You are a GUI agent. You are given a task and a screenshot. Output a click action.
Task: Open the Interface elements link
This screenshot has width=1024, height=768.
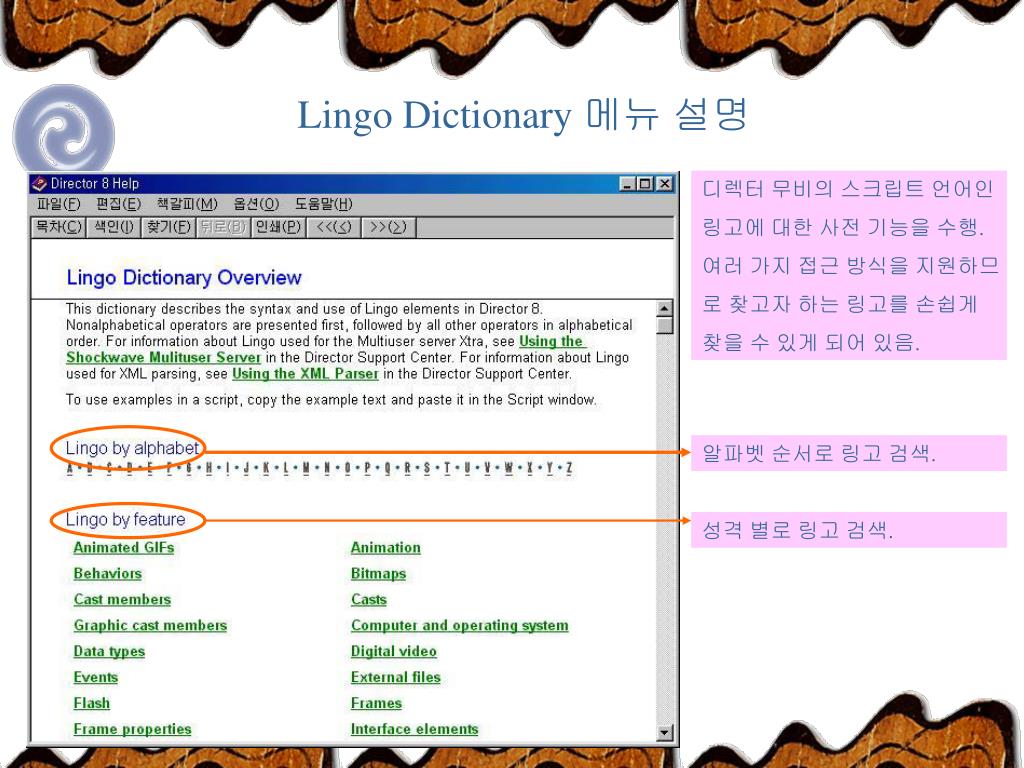414,729
